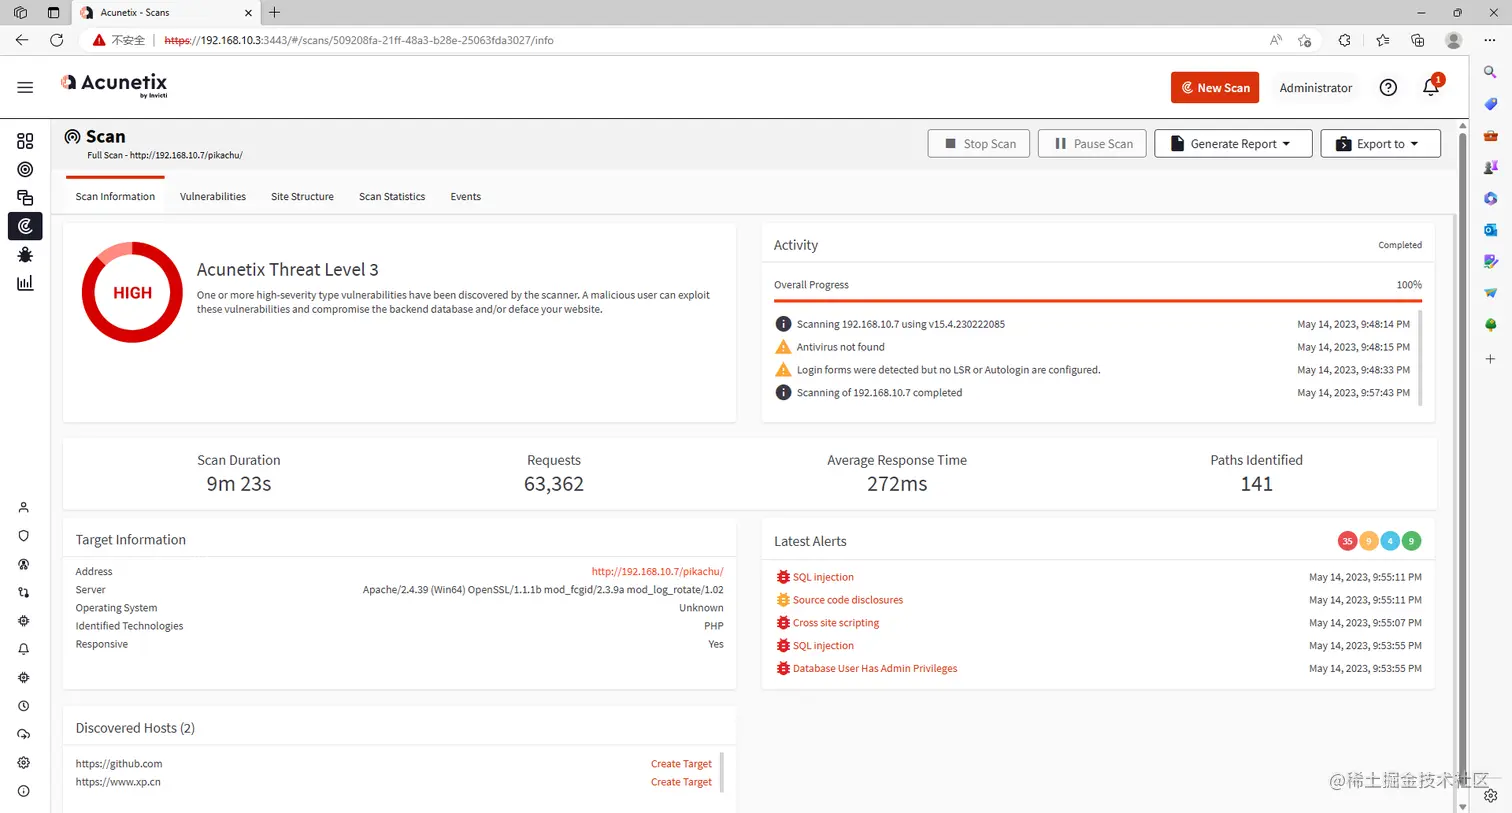Click the red high severity count badge 35
The width and height of the screenshot is (1512, 813).
tap(1347, 541)
